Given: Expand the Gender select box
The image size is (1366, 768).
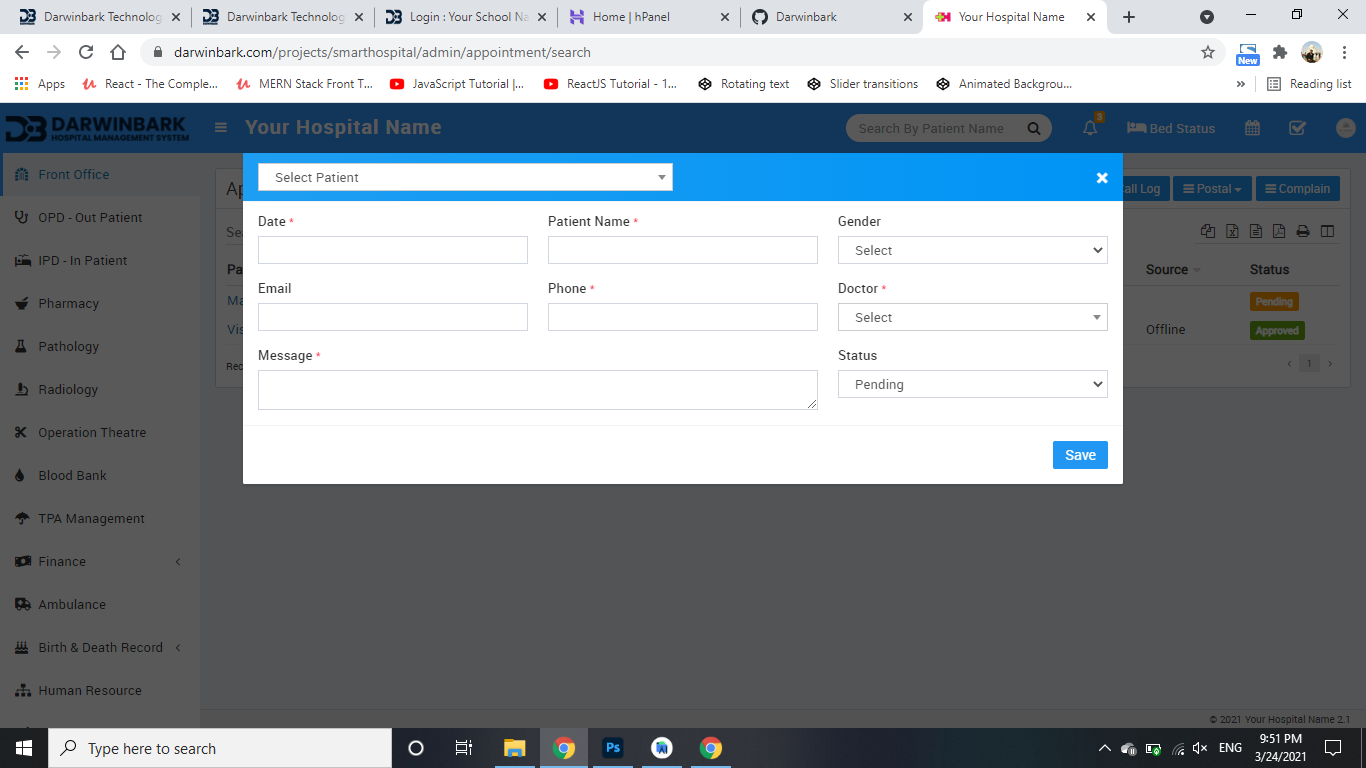Looking at the screenshot, I should 972,250.
